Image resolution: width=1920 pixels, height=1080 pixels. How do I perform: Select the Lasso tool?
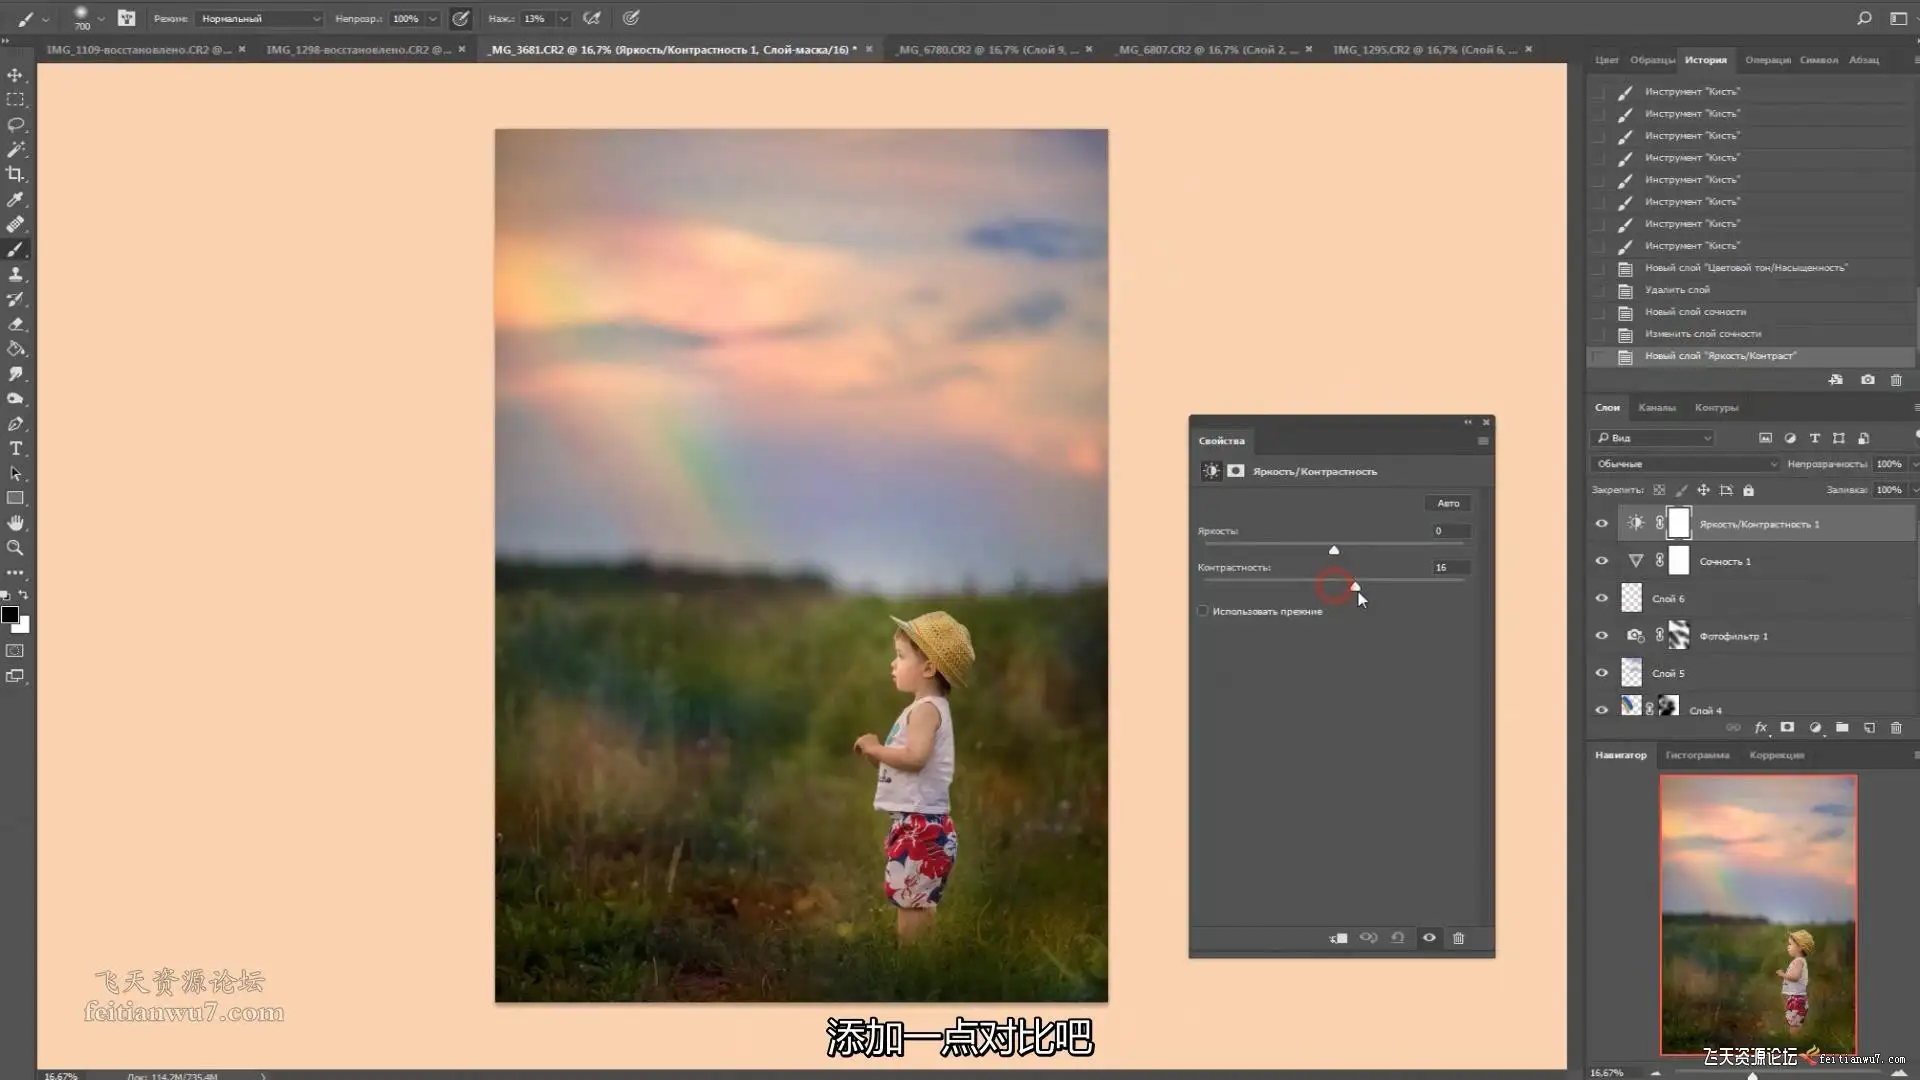pos(15,125)
